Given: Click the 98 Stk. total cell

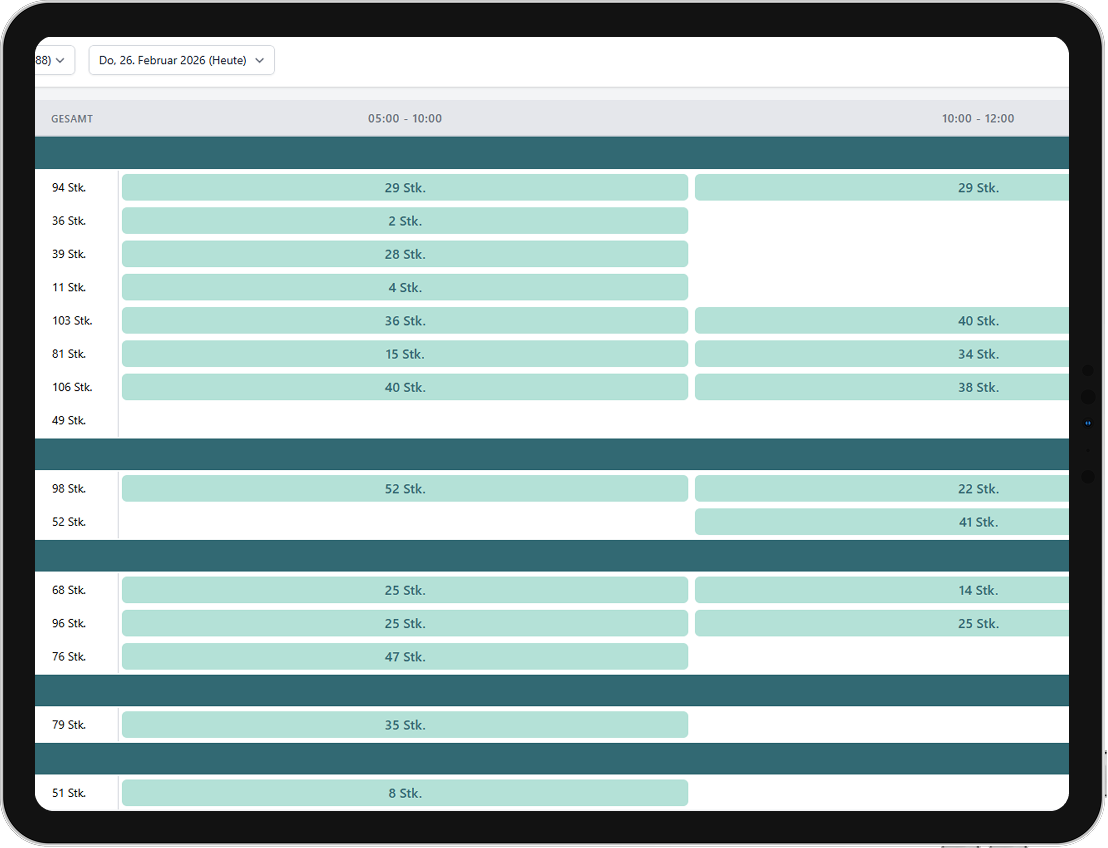Looking at the screenshot, I should coord(69,488).
